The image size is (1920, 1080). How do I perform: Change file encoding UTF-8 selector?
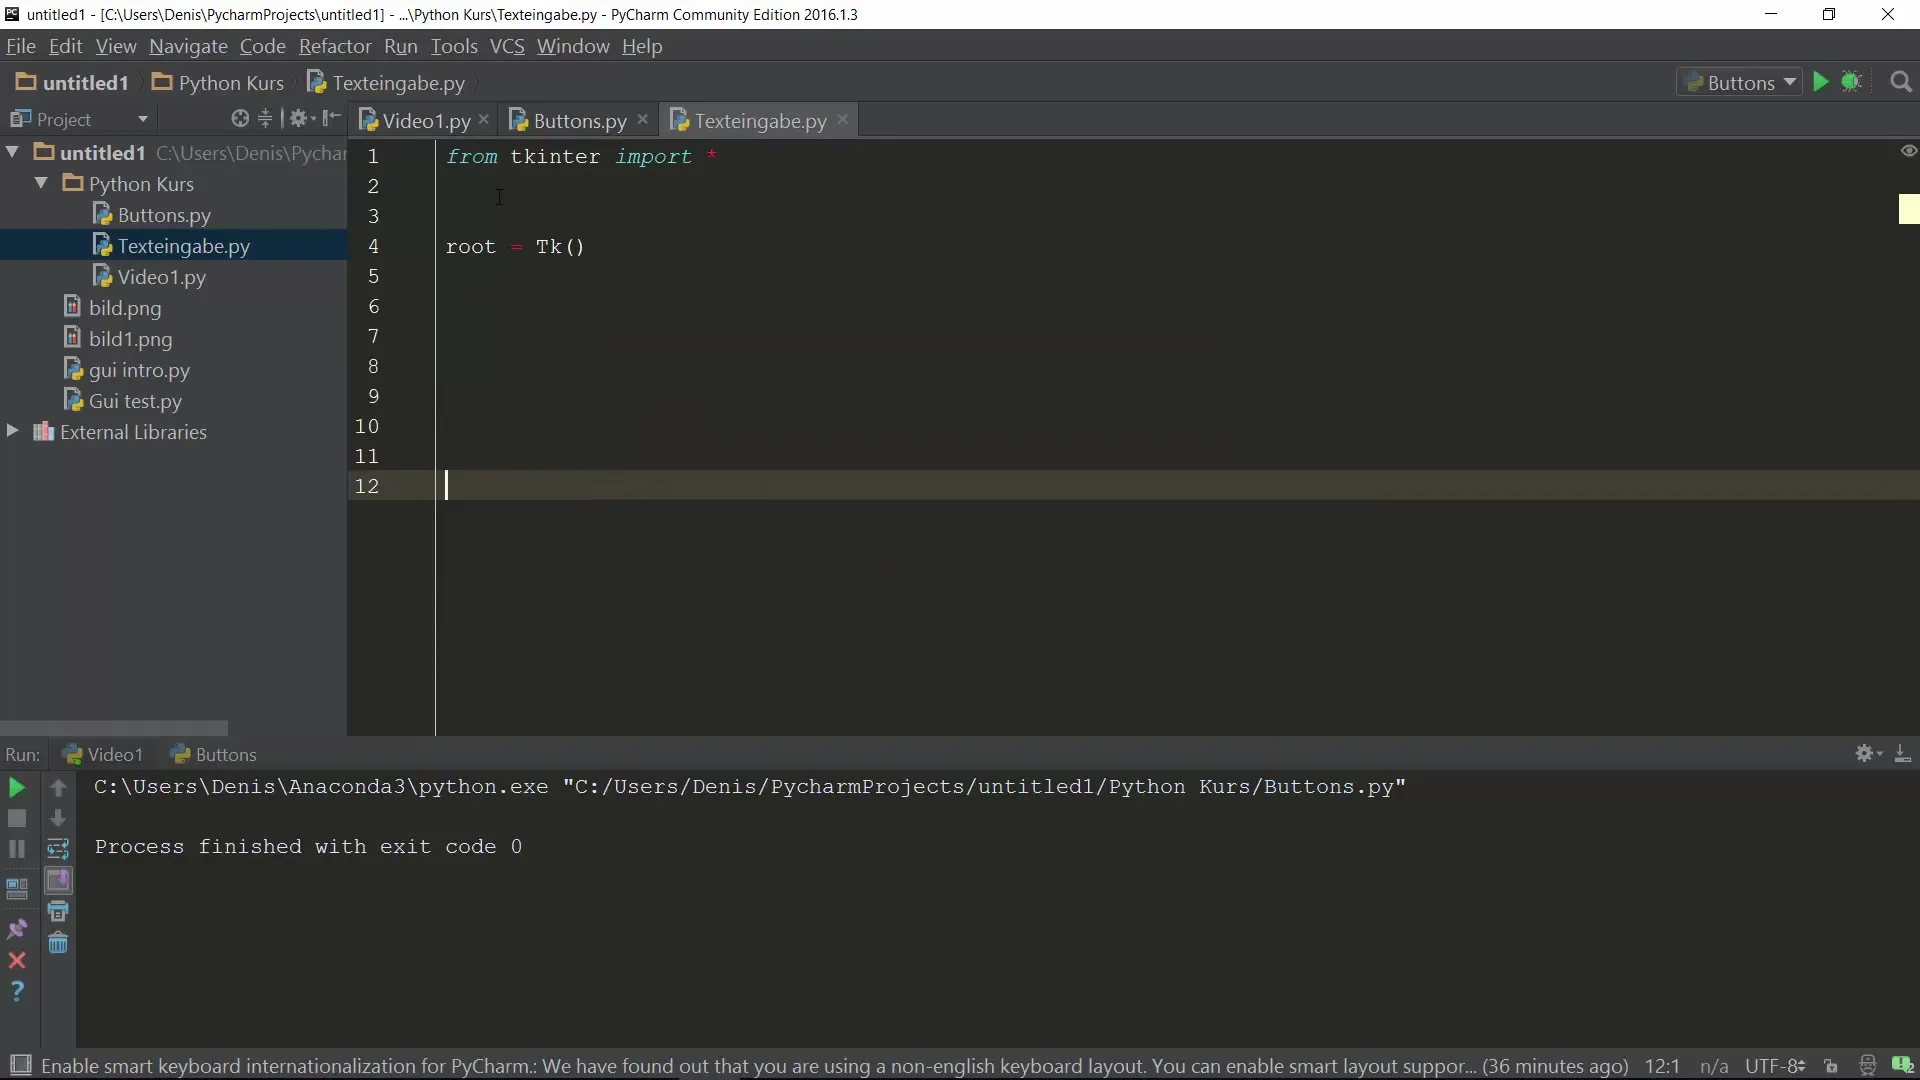[x=1775, y=1066]
